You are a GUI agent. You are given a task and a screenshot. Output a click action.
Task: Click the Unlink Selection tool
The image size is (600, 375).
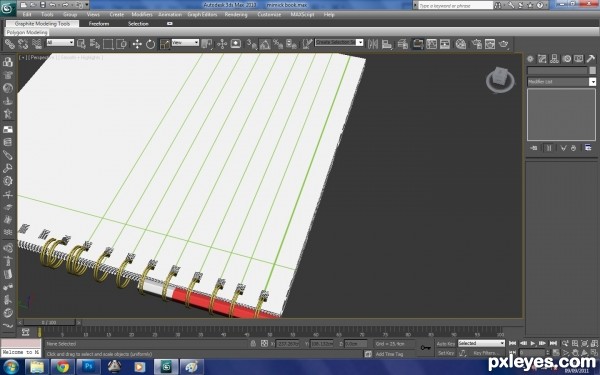23,44
